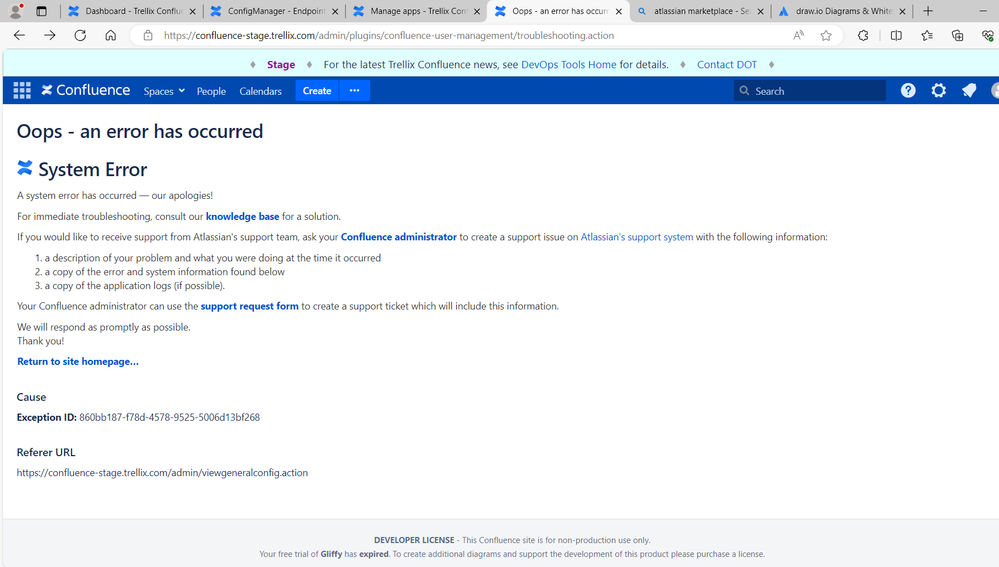999x567 pixels.
Task: Open Calendars in the header
Action: (261, 91)
